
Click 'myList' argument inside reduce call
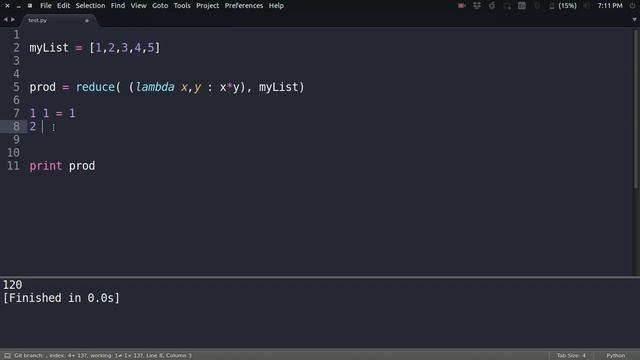coord(278,87)
